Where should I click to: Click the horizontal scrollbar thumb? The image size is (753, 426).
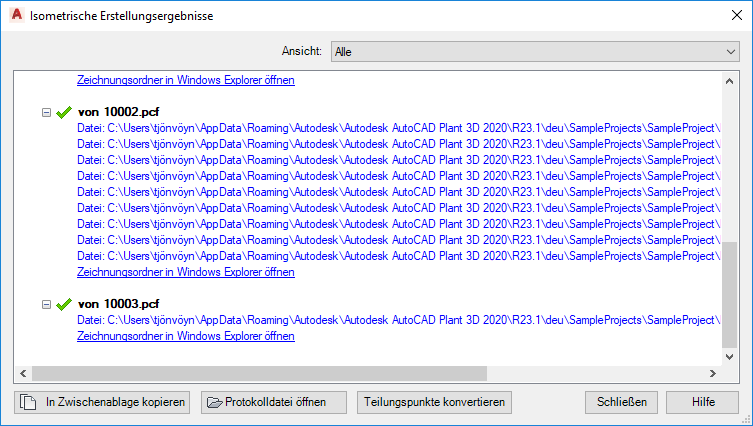point(259,373)
